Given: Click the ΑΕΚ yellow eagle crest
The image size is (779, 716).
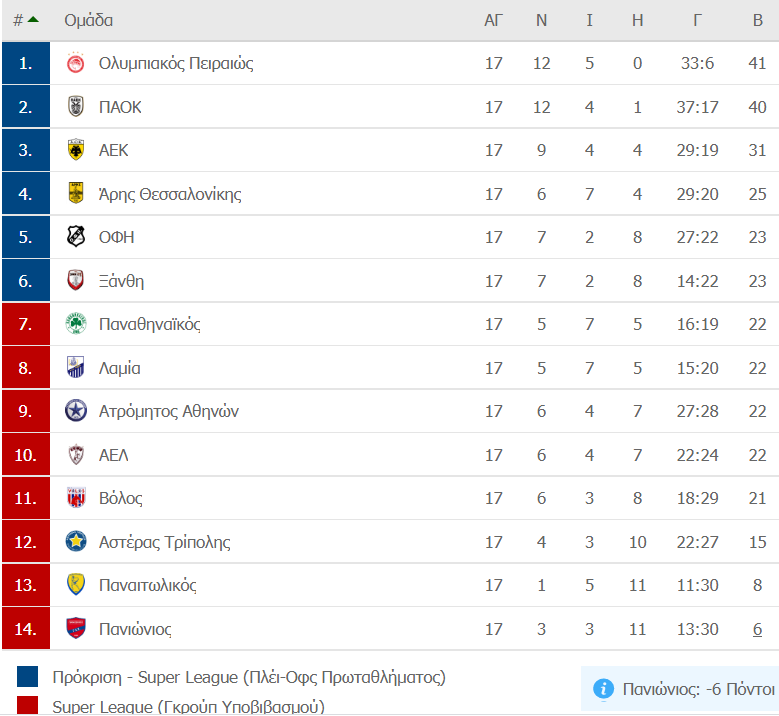Looking at the screenshot, I should click(76, 150).
